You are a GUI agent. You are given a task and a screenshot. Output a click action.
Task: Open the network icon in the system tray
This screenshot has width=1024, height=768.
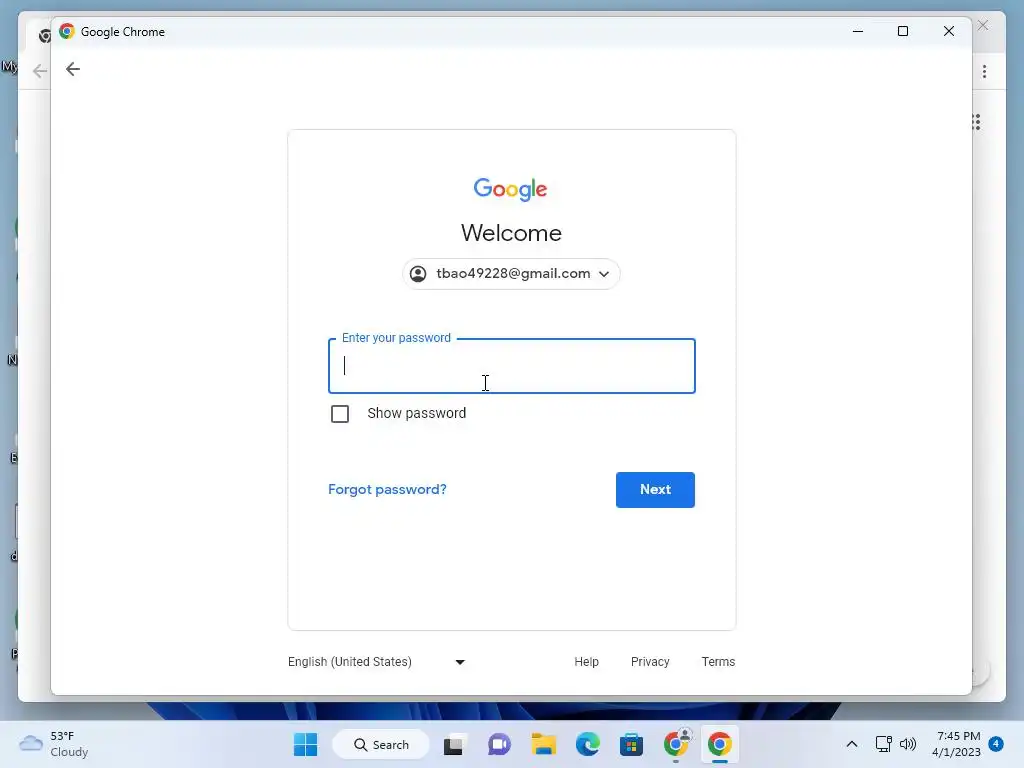coord(884,744)
